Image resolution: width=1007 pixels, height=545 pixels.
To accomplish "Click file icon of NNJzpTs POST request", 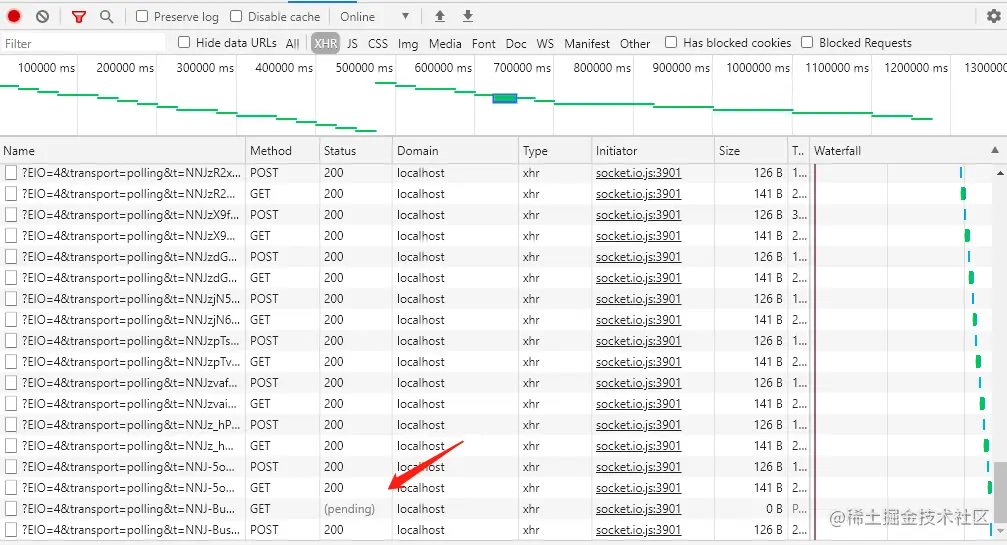I will pos(11,341).
